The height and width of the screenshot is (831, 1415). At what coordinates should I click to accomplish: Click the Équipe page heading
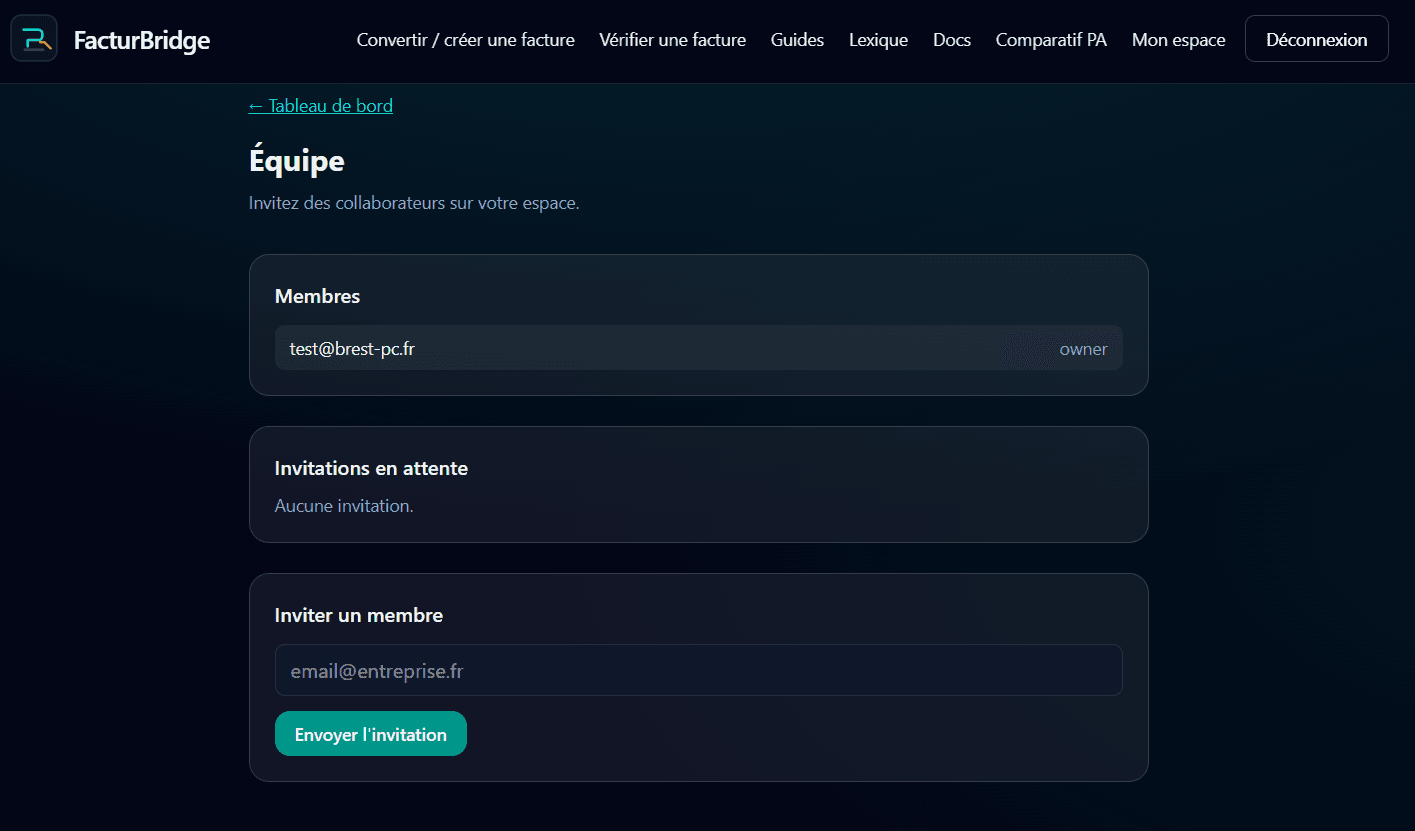(297, 161)
